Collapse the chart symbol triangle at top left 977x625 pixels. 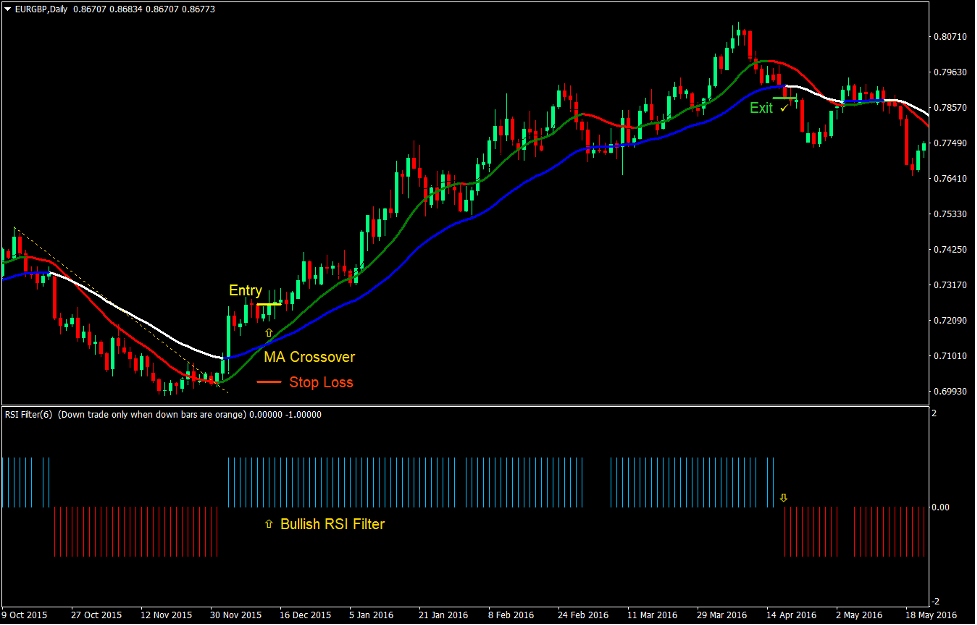[x=10, y=7]
